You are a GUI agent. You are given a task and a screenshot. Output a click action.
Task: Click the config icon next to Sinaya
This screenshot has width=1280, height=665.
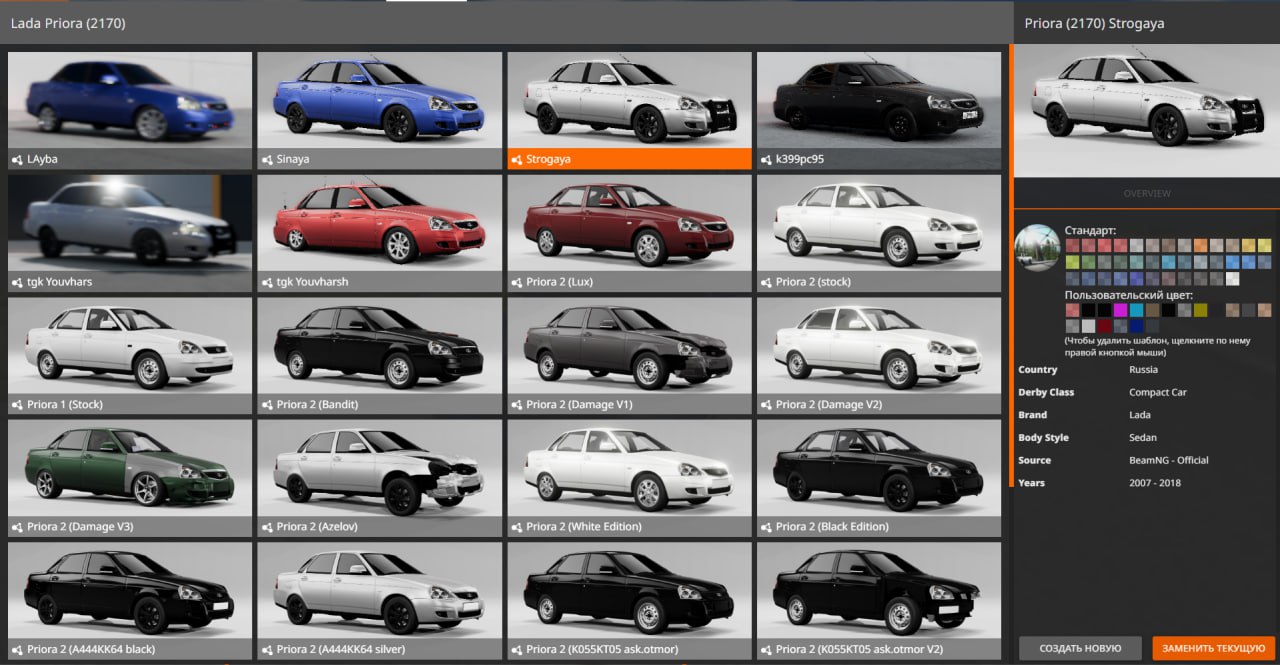point(267,160)
